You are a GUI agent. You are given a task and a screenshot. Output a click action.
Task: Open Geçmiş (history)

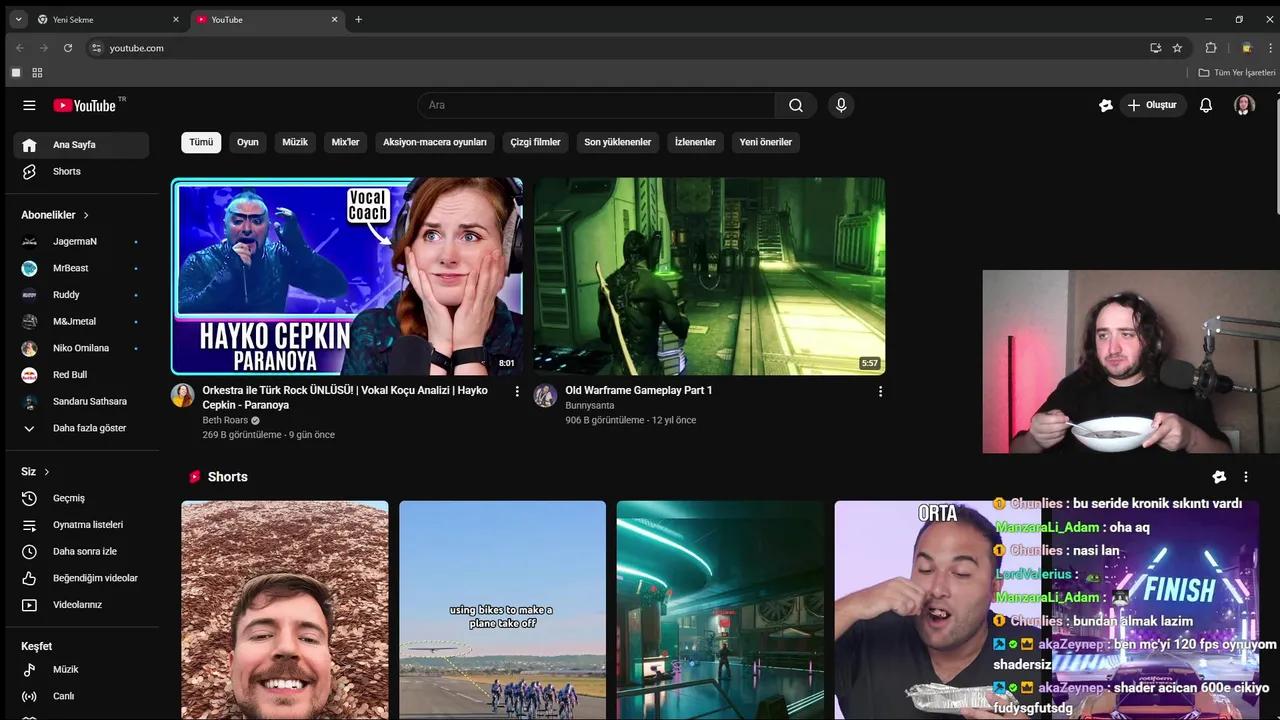click(x=82, y=498)
